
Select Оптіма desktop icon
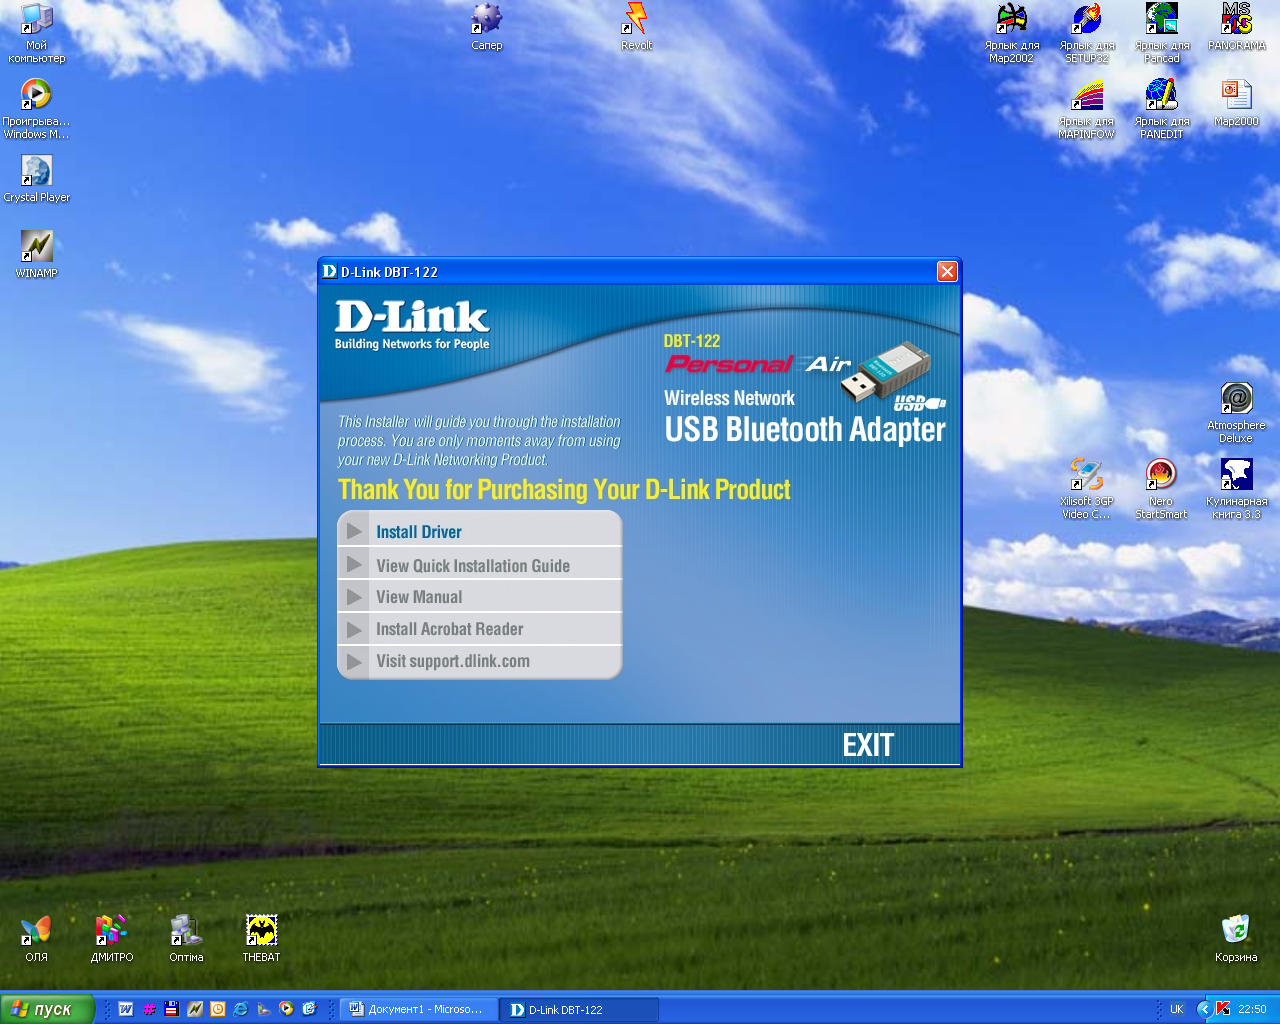(187, 939)
